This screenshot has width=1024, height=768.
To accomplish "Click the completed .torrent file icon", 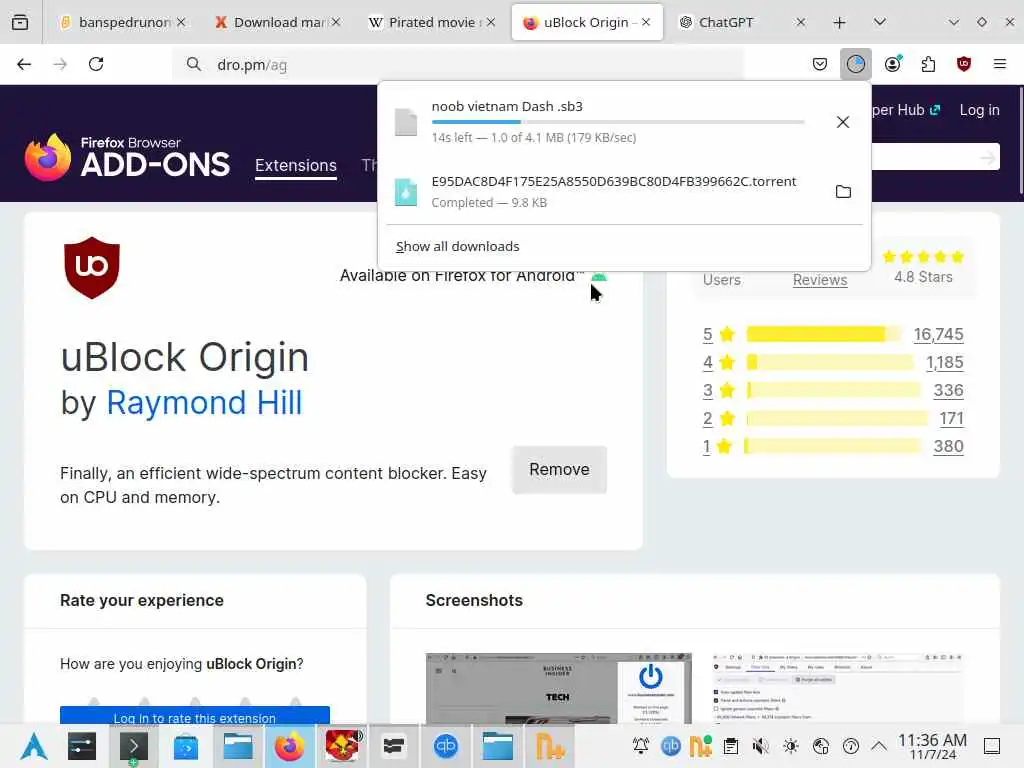I will coord(406,192).
